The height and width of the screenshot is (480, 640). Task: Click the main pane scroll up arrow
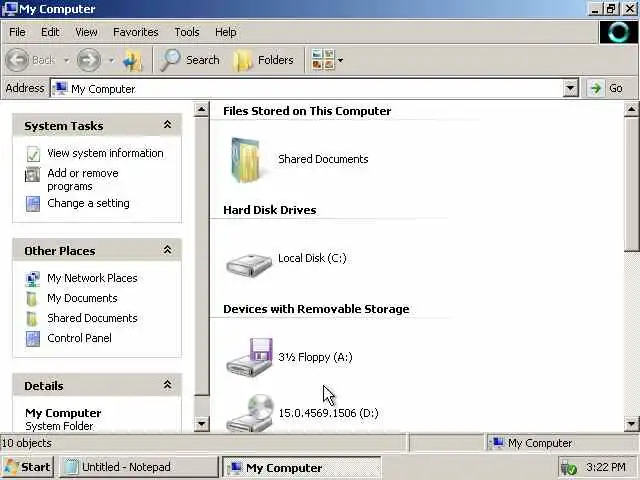tap(631, 109)
